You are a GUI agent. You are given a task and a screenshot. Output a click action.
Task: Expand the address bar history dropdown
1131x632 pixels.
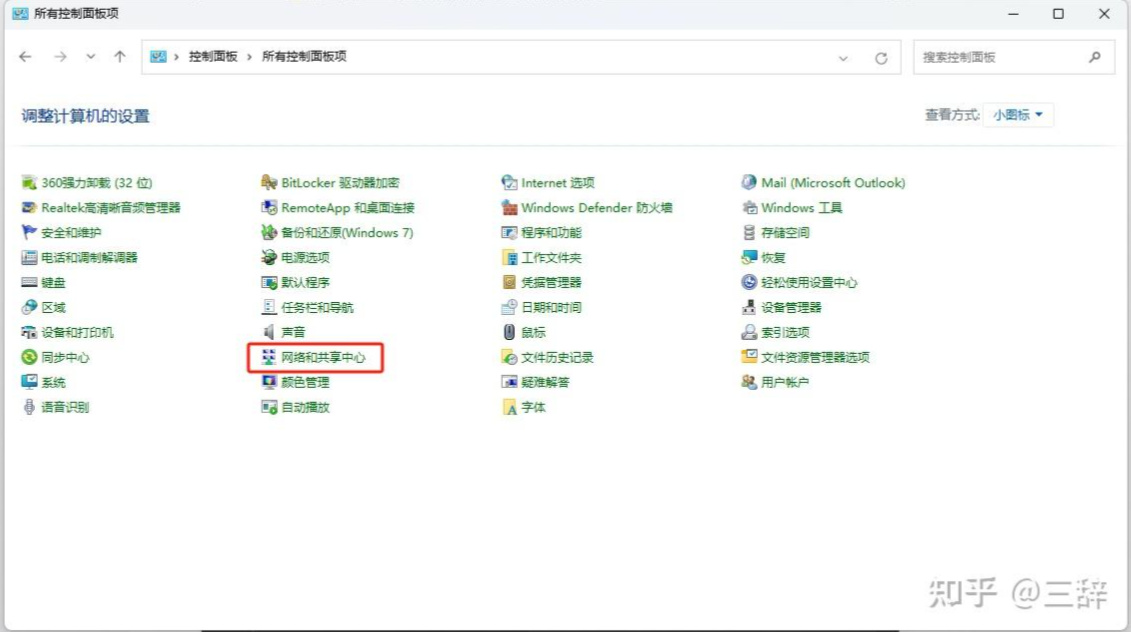click(x=843, y=58)
